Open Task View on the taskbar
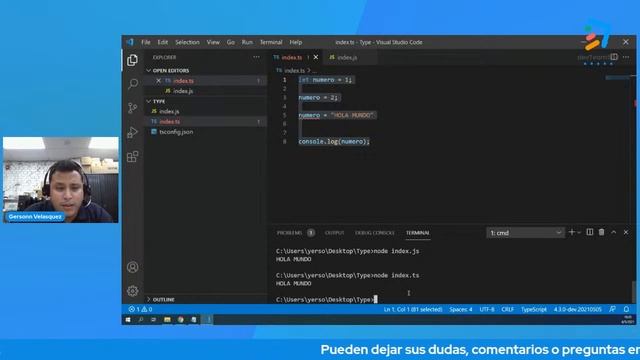Viewport: 640px width, 360px height. click(x=153, y=320)
